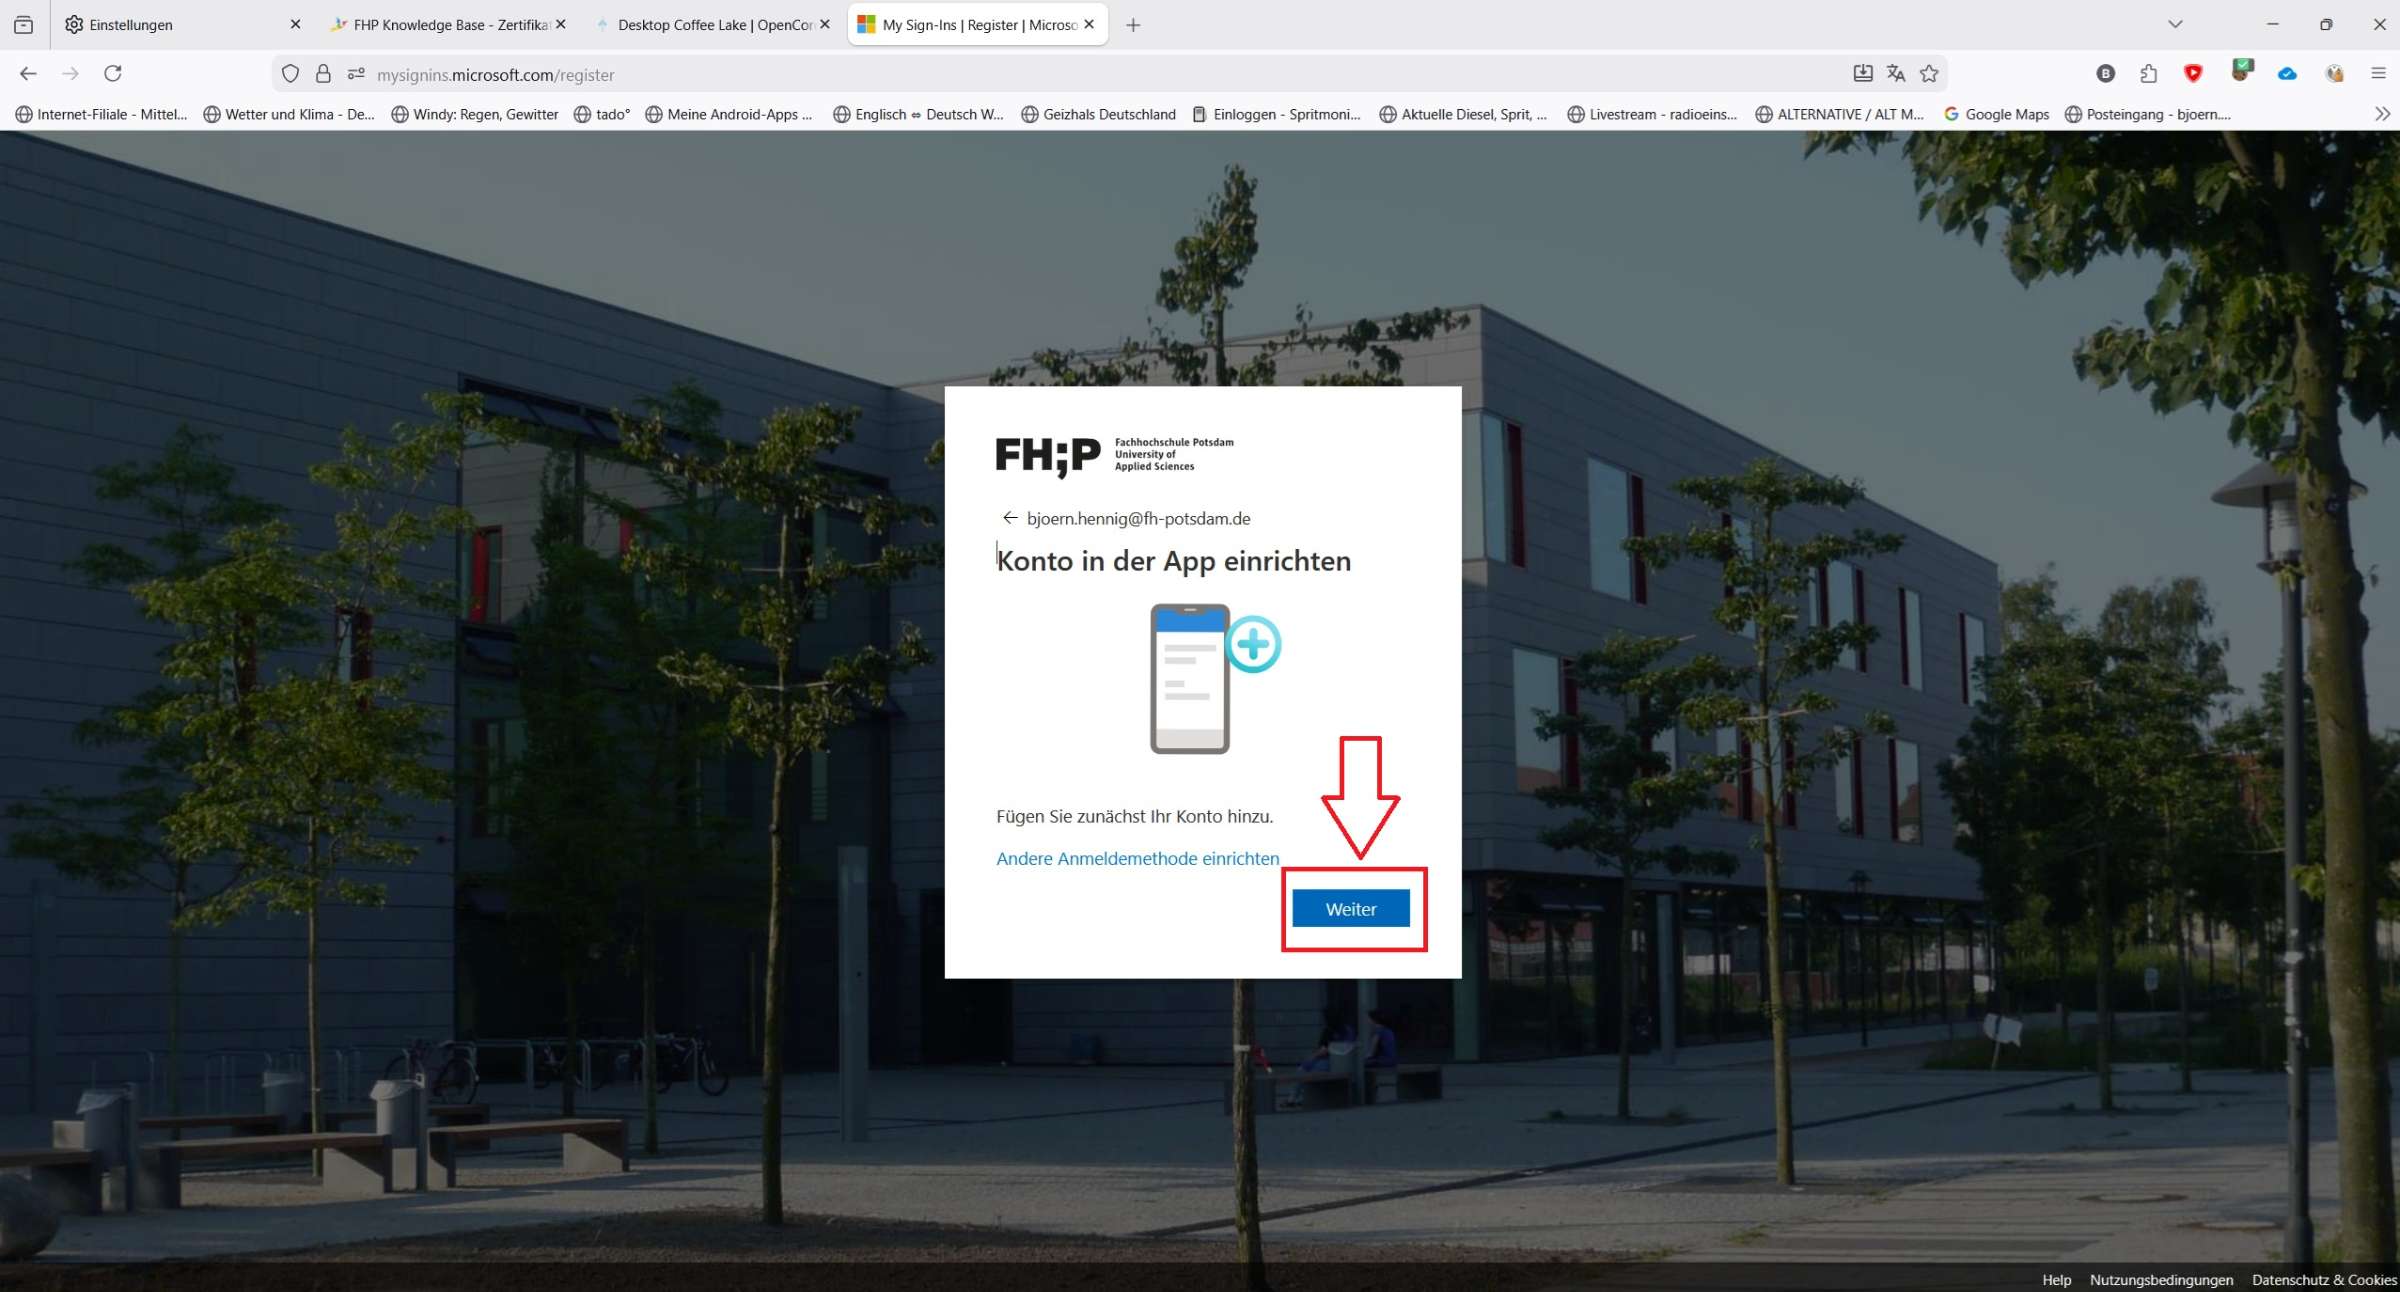
Task: Open the Firefox hamburger menu
Action: click(x=2379, y=73)
